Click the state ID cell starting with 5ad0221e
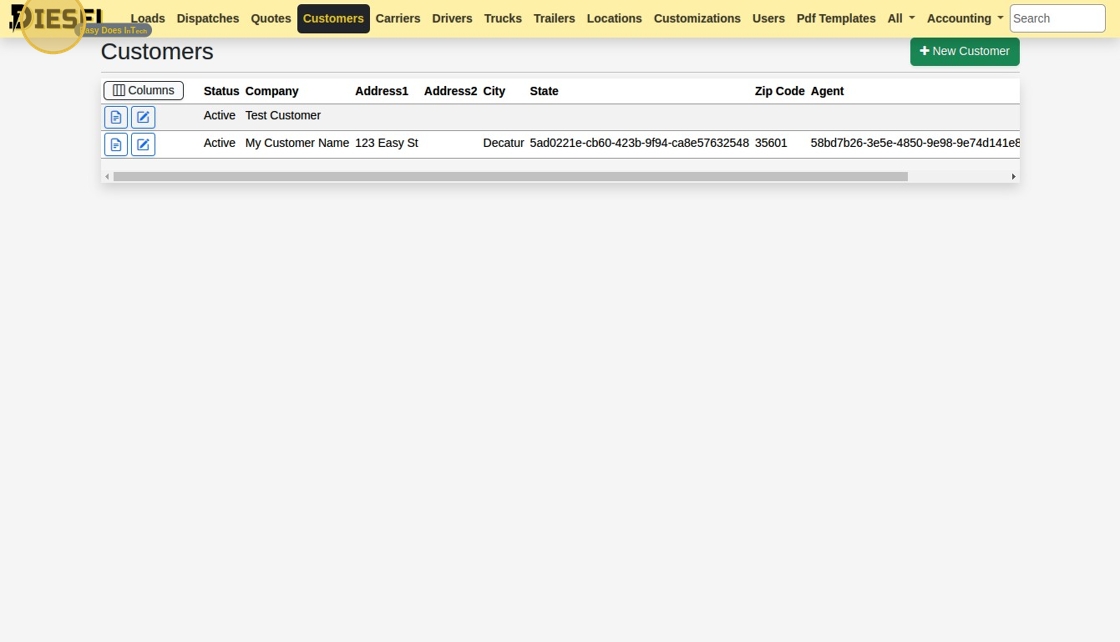The height and width of the screenshot is (642, 1120). coord(639,144)
